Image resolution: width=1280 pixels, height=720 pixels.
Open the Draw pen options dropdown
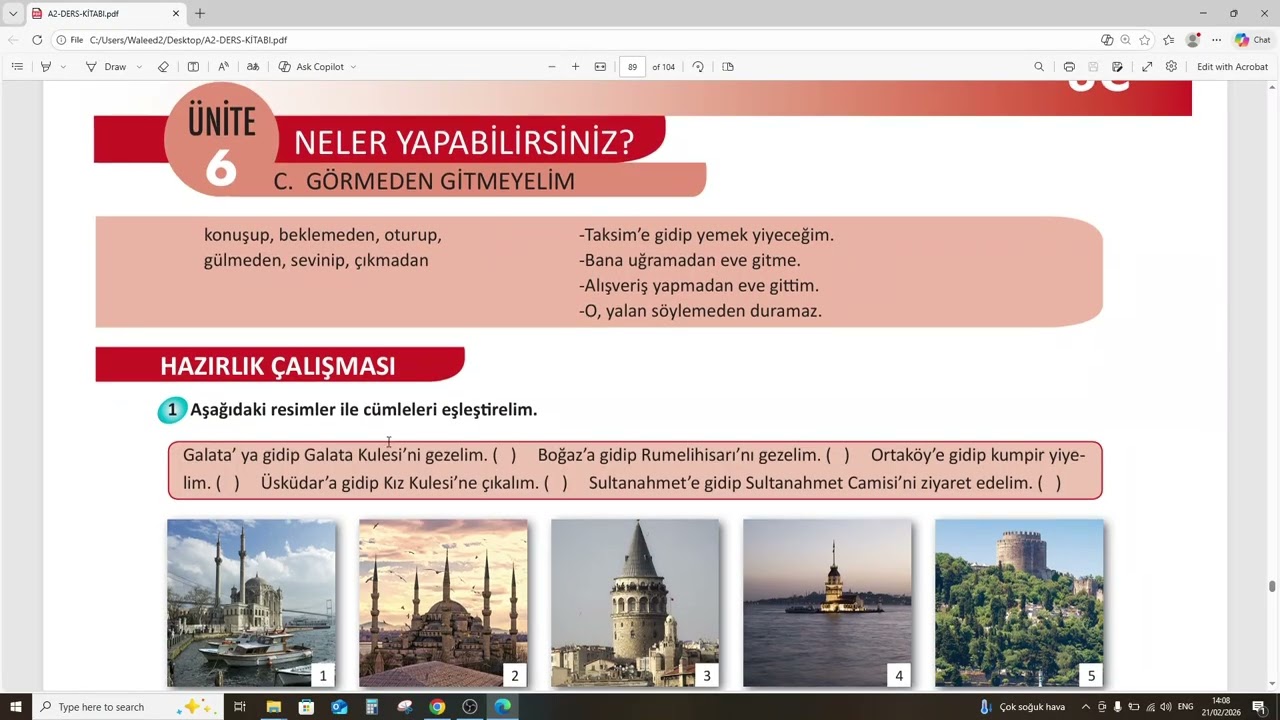pos(138,67)
